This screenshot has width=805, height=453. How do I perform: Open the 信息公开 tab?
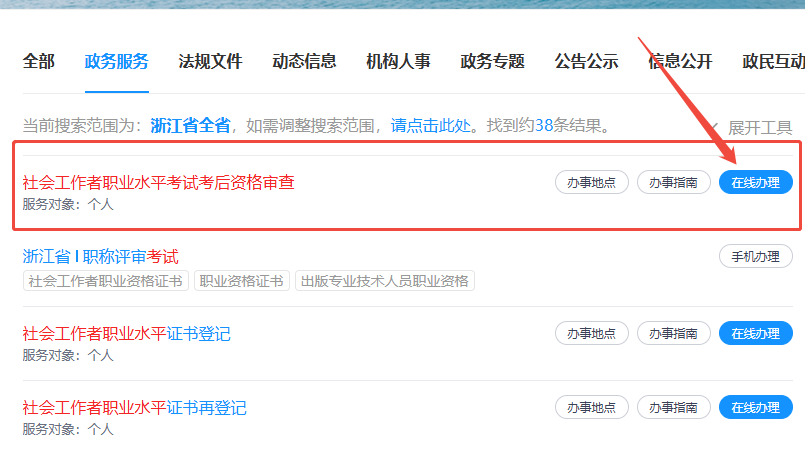click(680, 62)
